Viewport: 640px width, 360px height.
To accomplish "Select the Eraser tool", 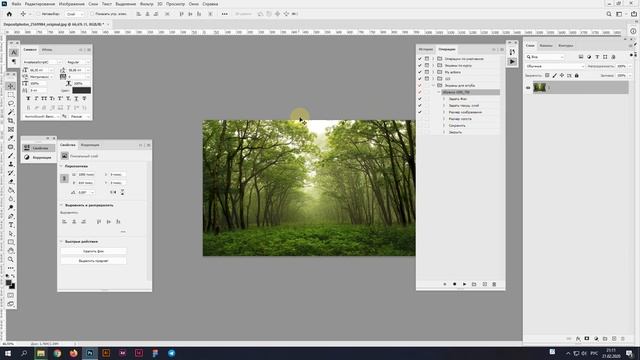I will (x=11, y=182).
